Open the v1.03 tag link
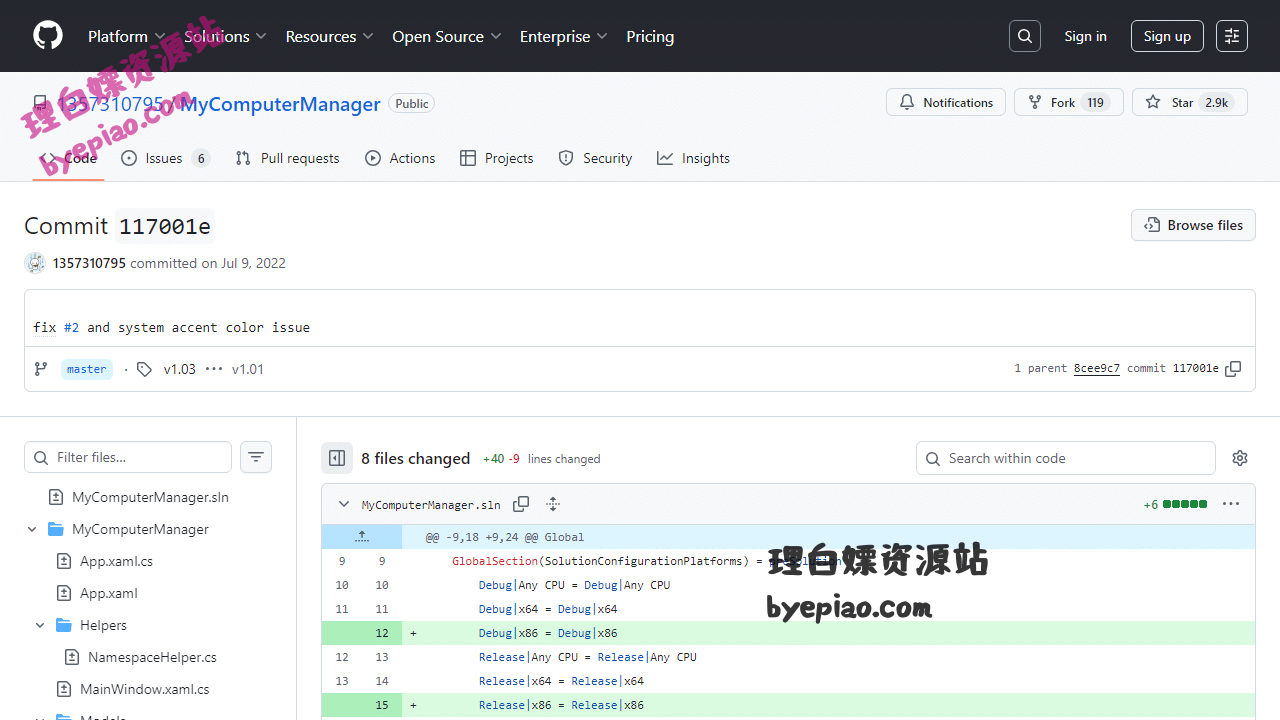This screenshot has height=720, width=1280. [179, 369]
